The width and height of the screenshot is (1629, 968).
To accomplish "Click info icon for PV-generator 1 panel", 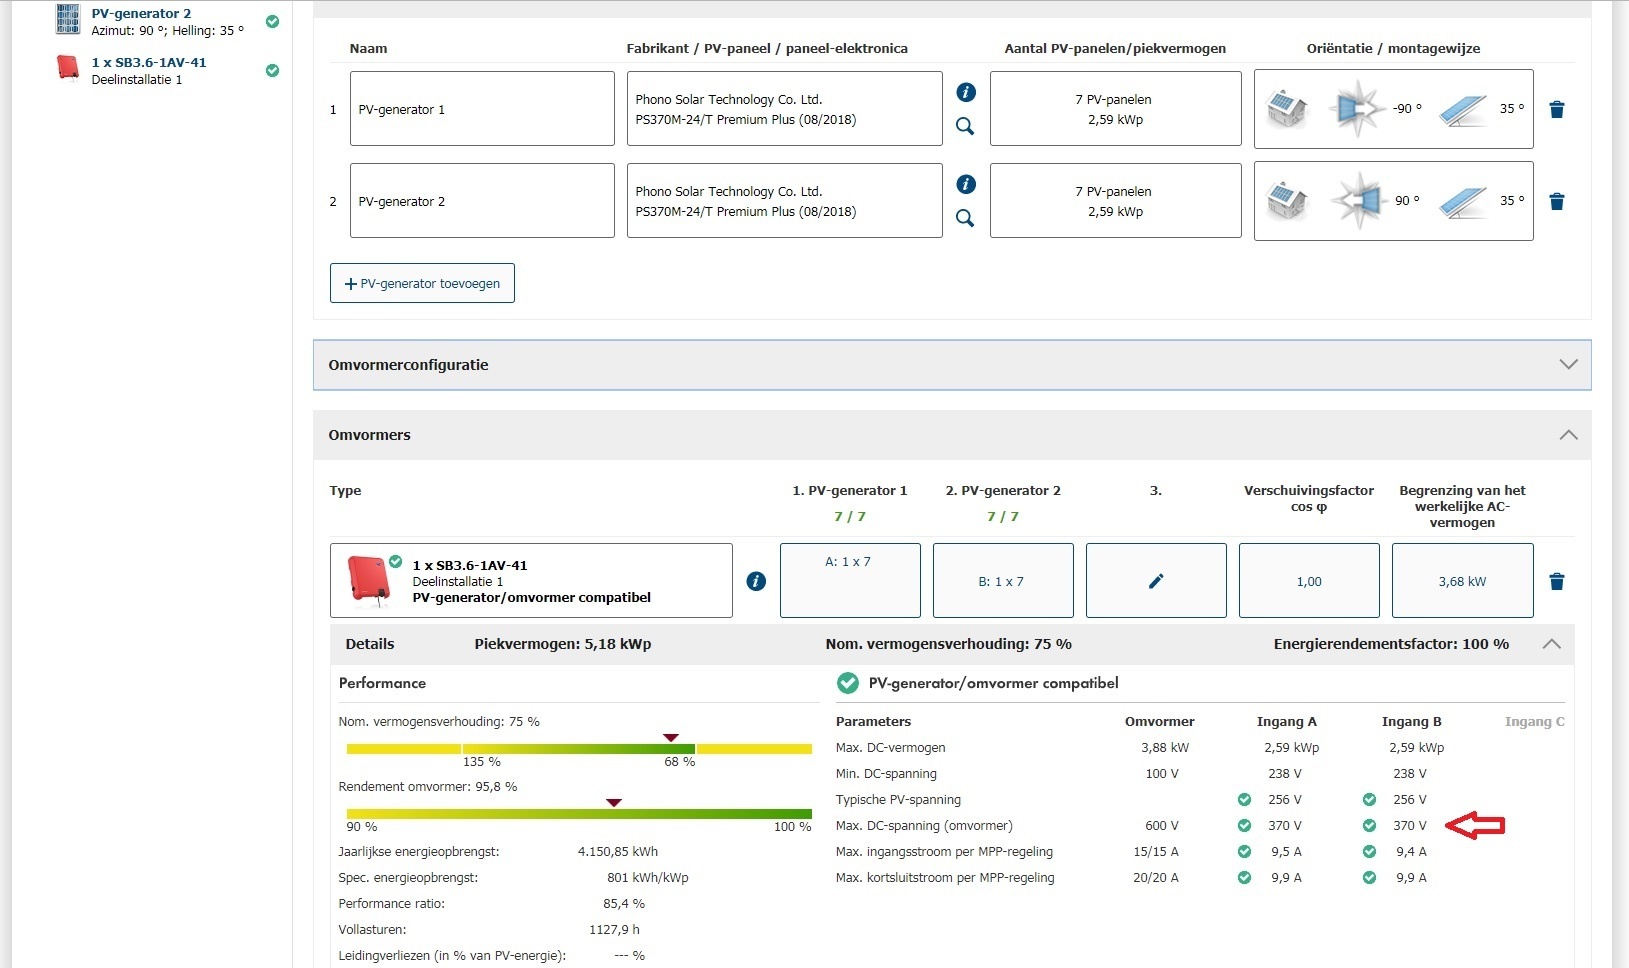I will pos(966,92).
